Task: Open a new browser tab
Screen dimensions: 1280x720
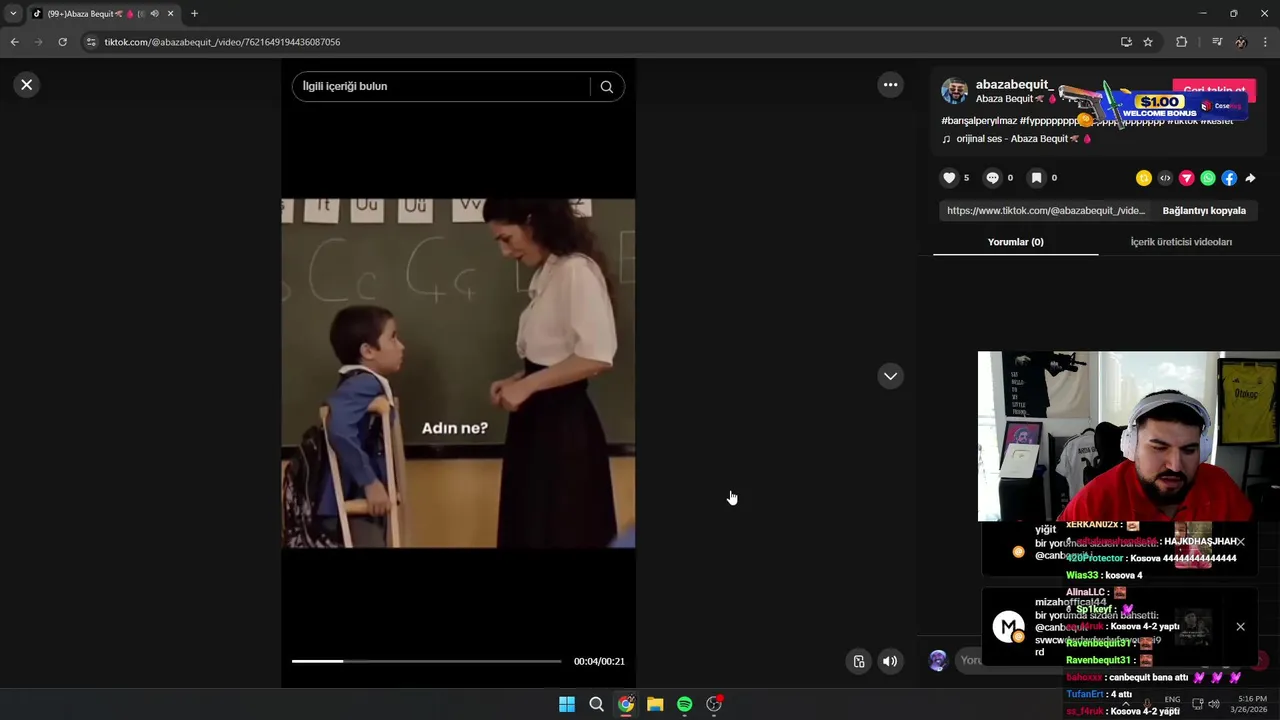Action: pyautogui.click(x=194, y=14)
